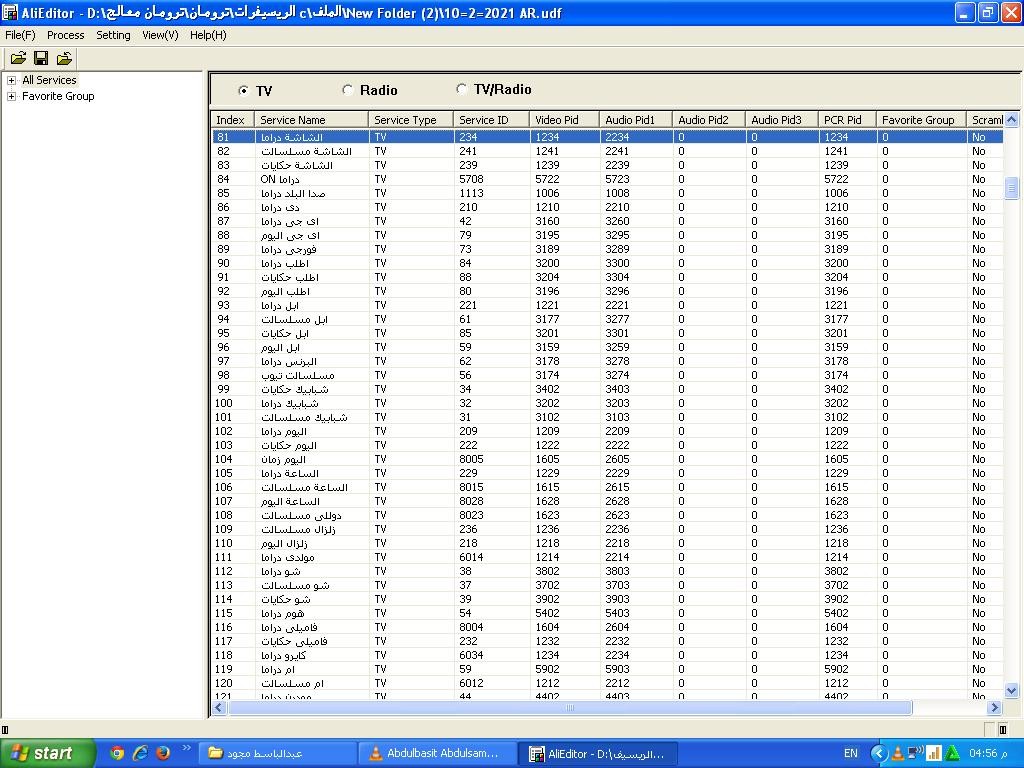Click the horizontal scrollbar of the table
Screen dimensions: 1024x768
[570, 708]
